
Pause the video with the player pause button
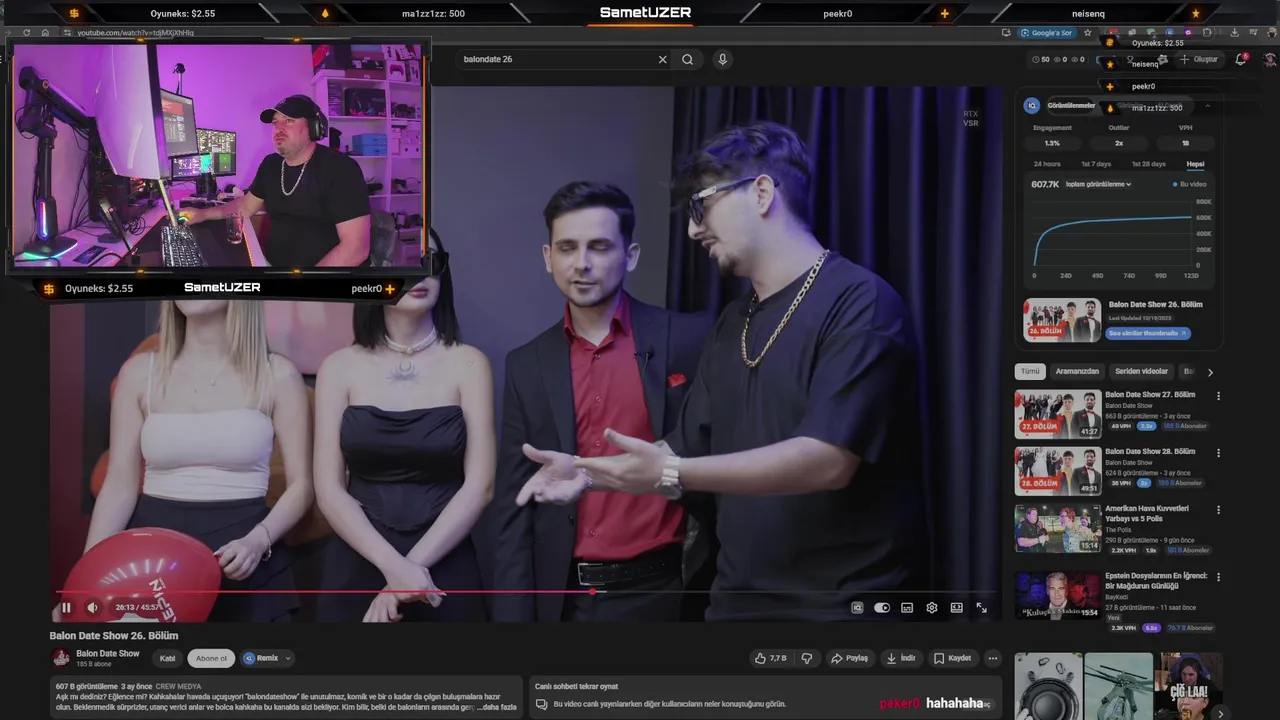tap(66, 607)
